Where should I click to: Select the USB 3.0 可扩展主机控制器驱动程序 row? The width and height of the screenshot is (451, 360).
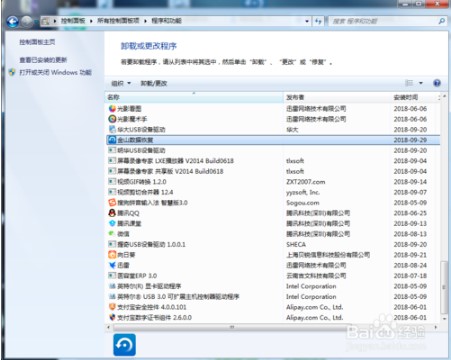point(273,296)
